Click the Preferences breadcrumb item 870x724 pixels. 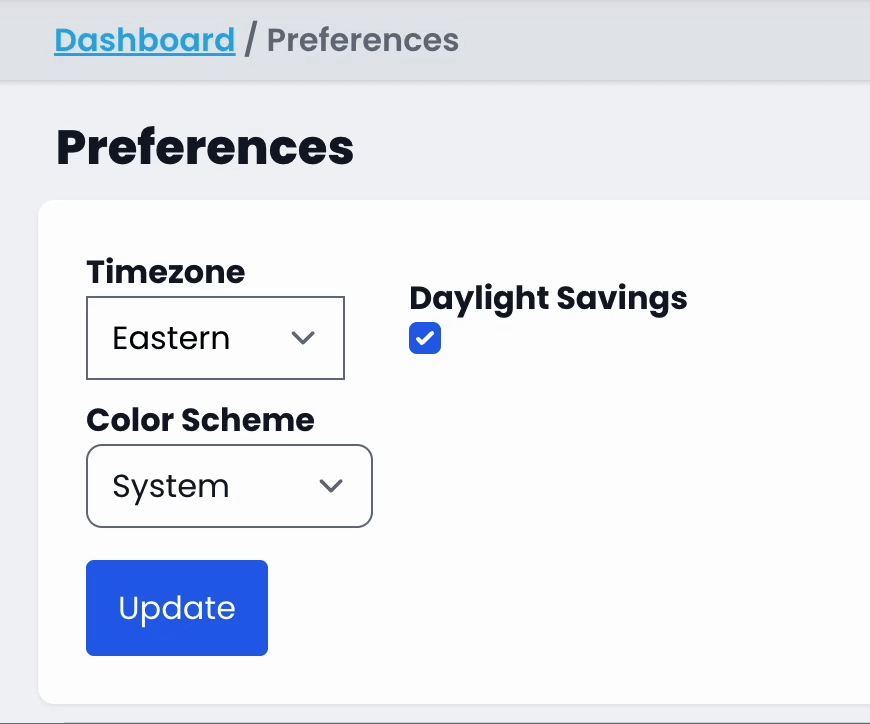(363, 41)
